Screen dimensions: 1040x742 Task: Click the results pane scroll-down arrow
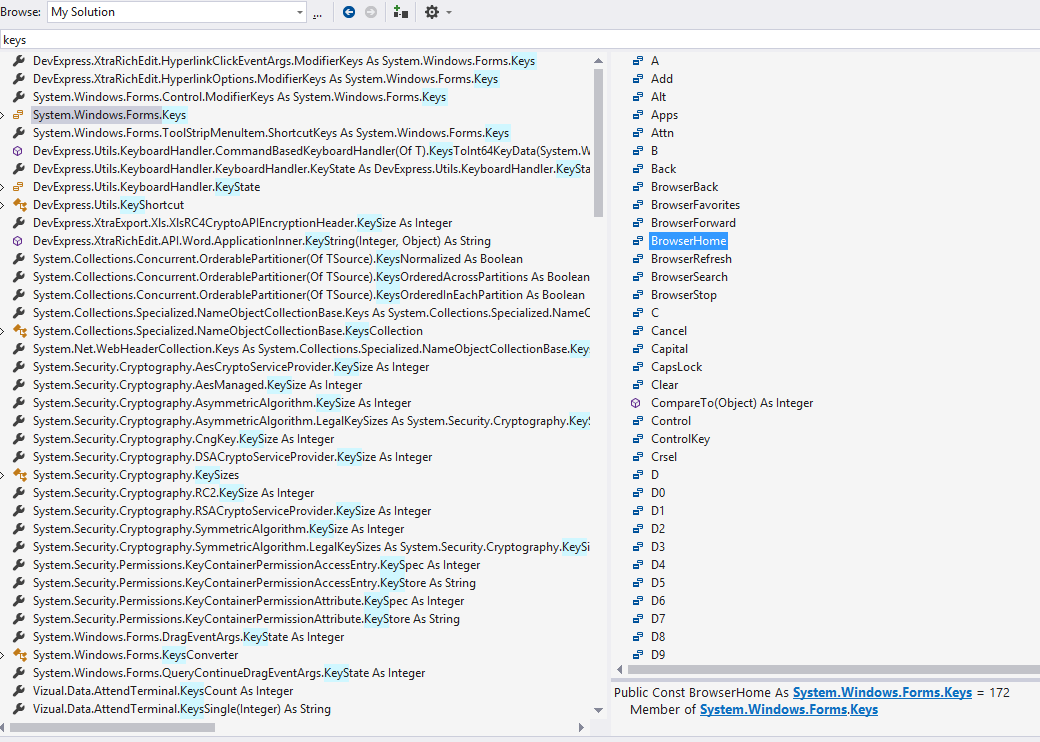[598, 710]
